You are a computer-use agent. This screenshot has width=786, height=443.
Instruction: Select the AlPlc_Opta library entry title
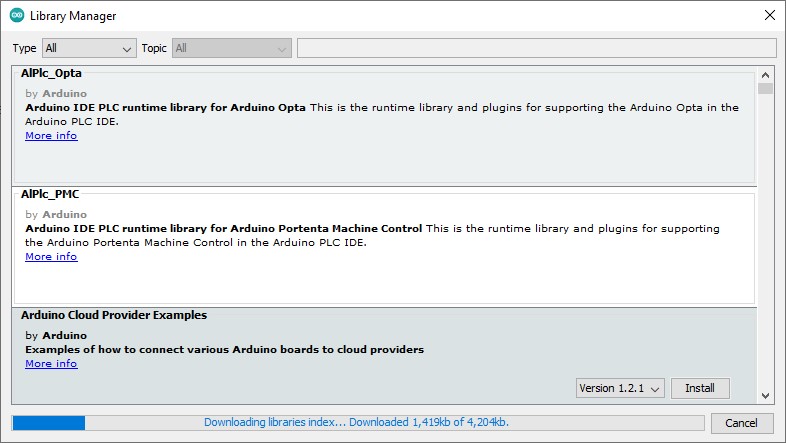coord(51,73)
